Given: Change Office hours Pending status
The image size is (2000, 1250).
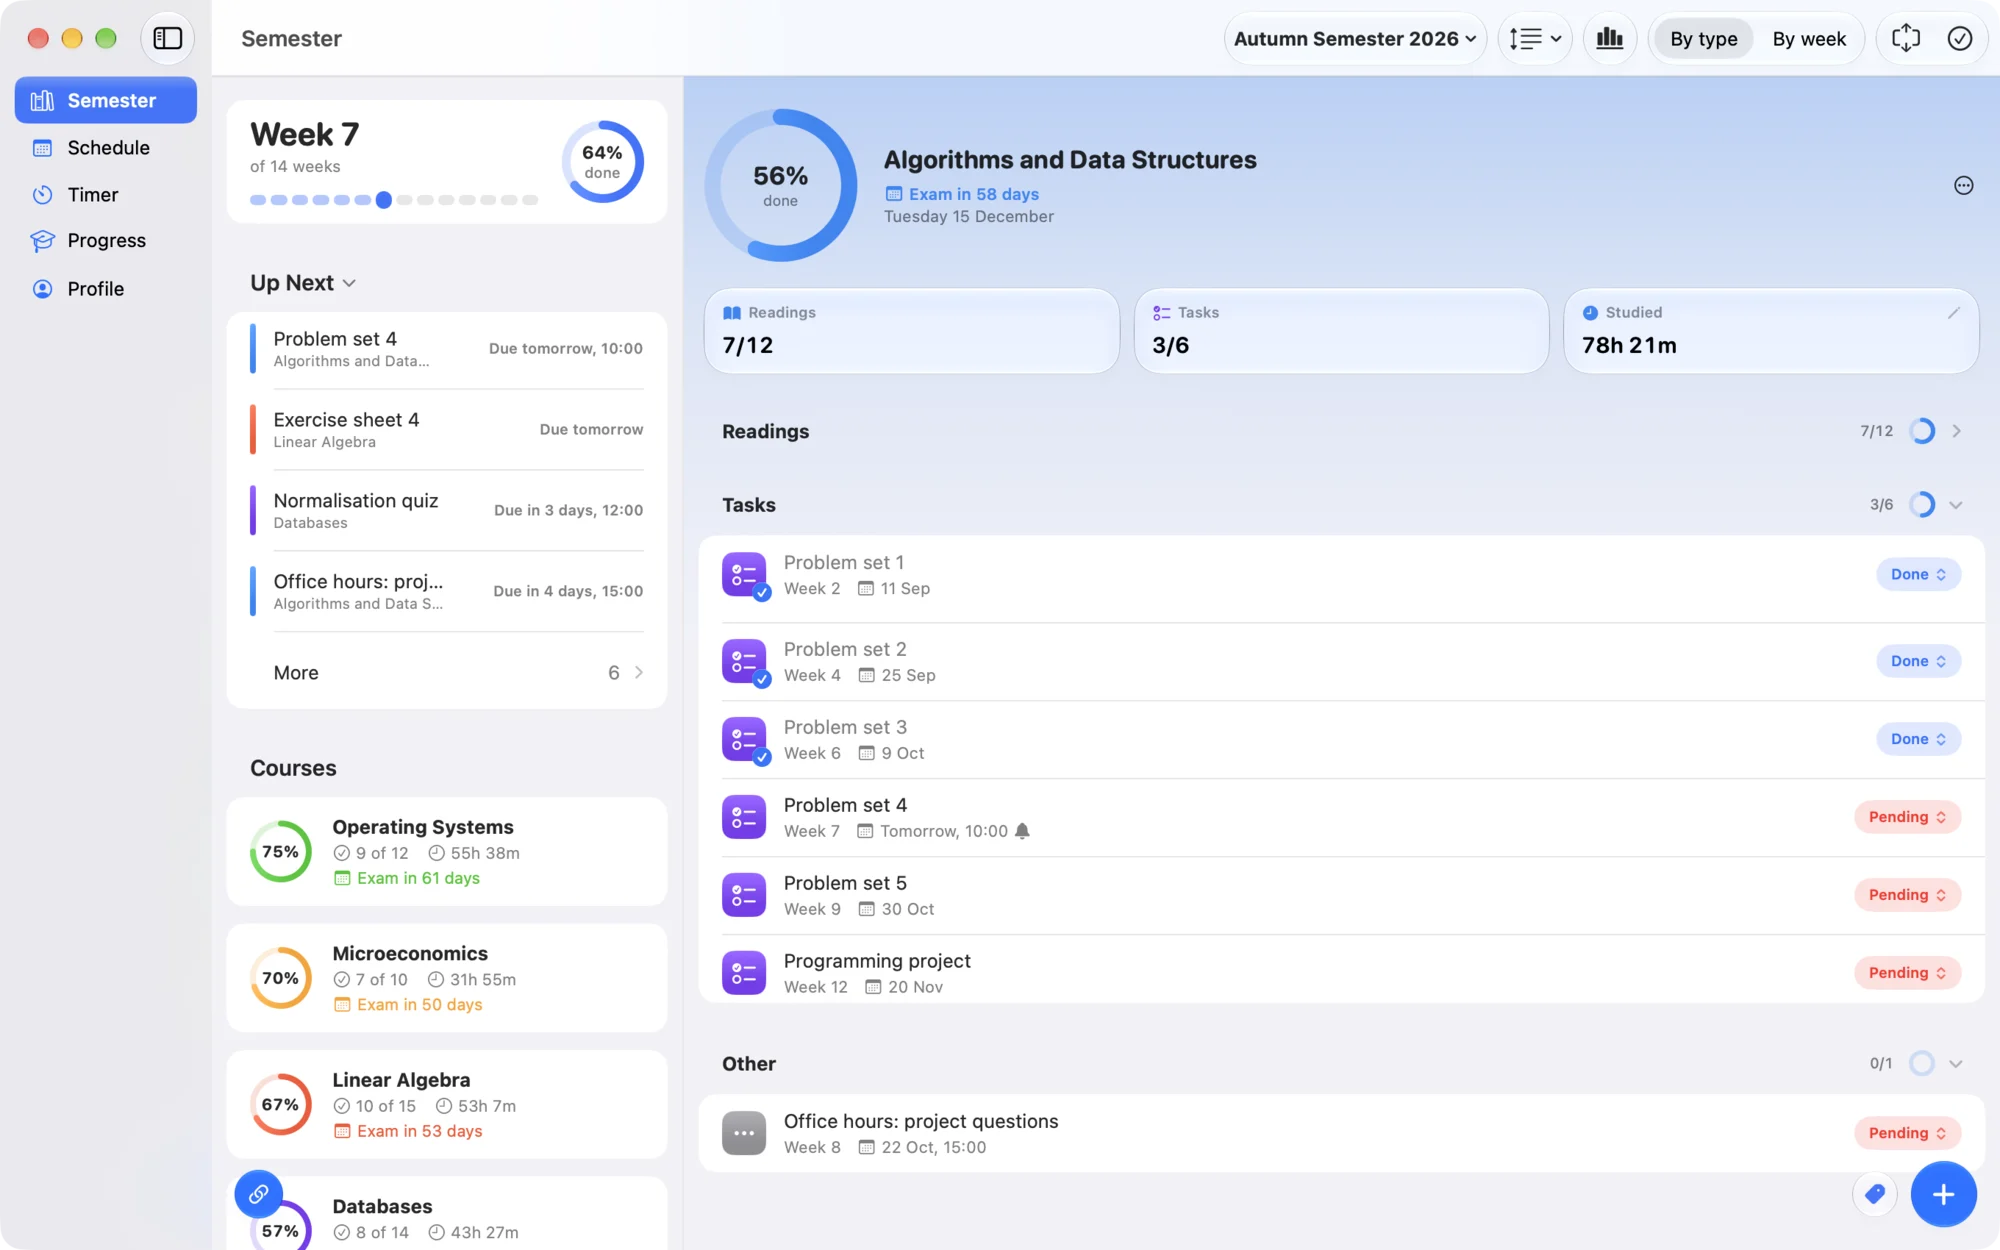Looking at the screenshot, I should pos(1907,1133).
